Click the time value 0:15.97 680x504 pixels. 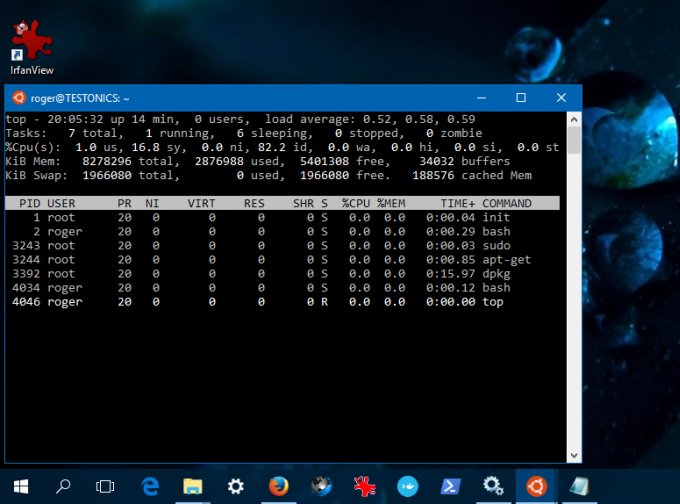[451, 274]
